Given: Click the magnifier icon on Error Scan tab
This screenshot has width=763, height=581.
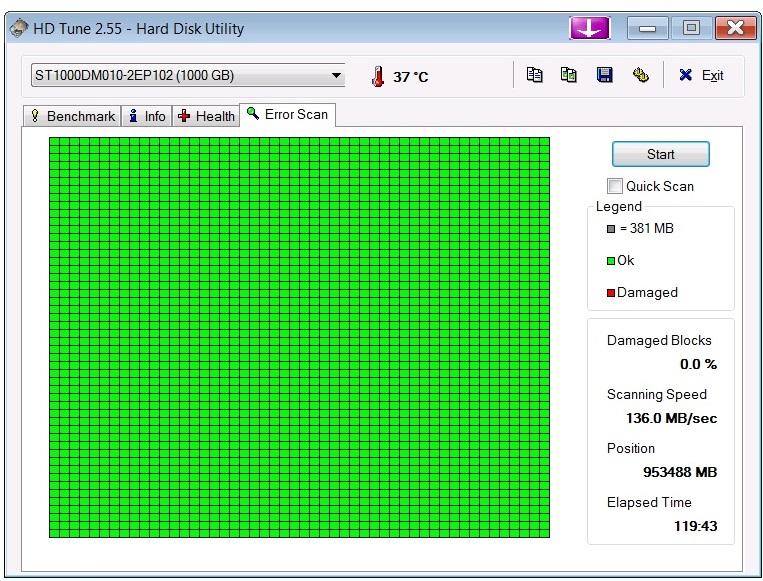Looking at the screenshot, I should [253, 113].
